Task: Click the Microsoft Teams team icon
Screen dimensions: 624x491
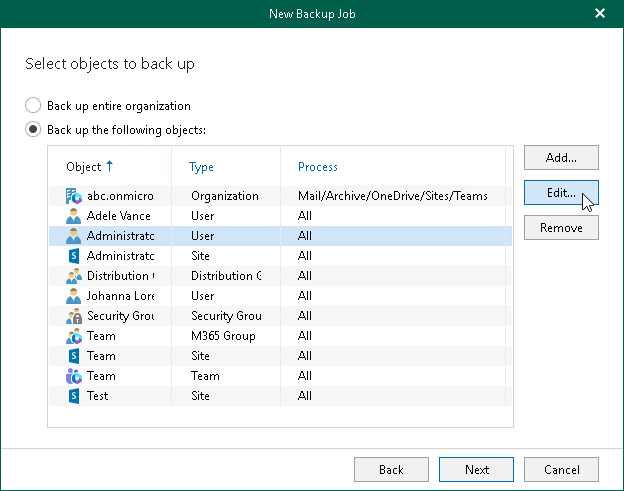Action: coord(72,376)
